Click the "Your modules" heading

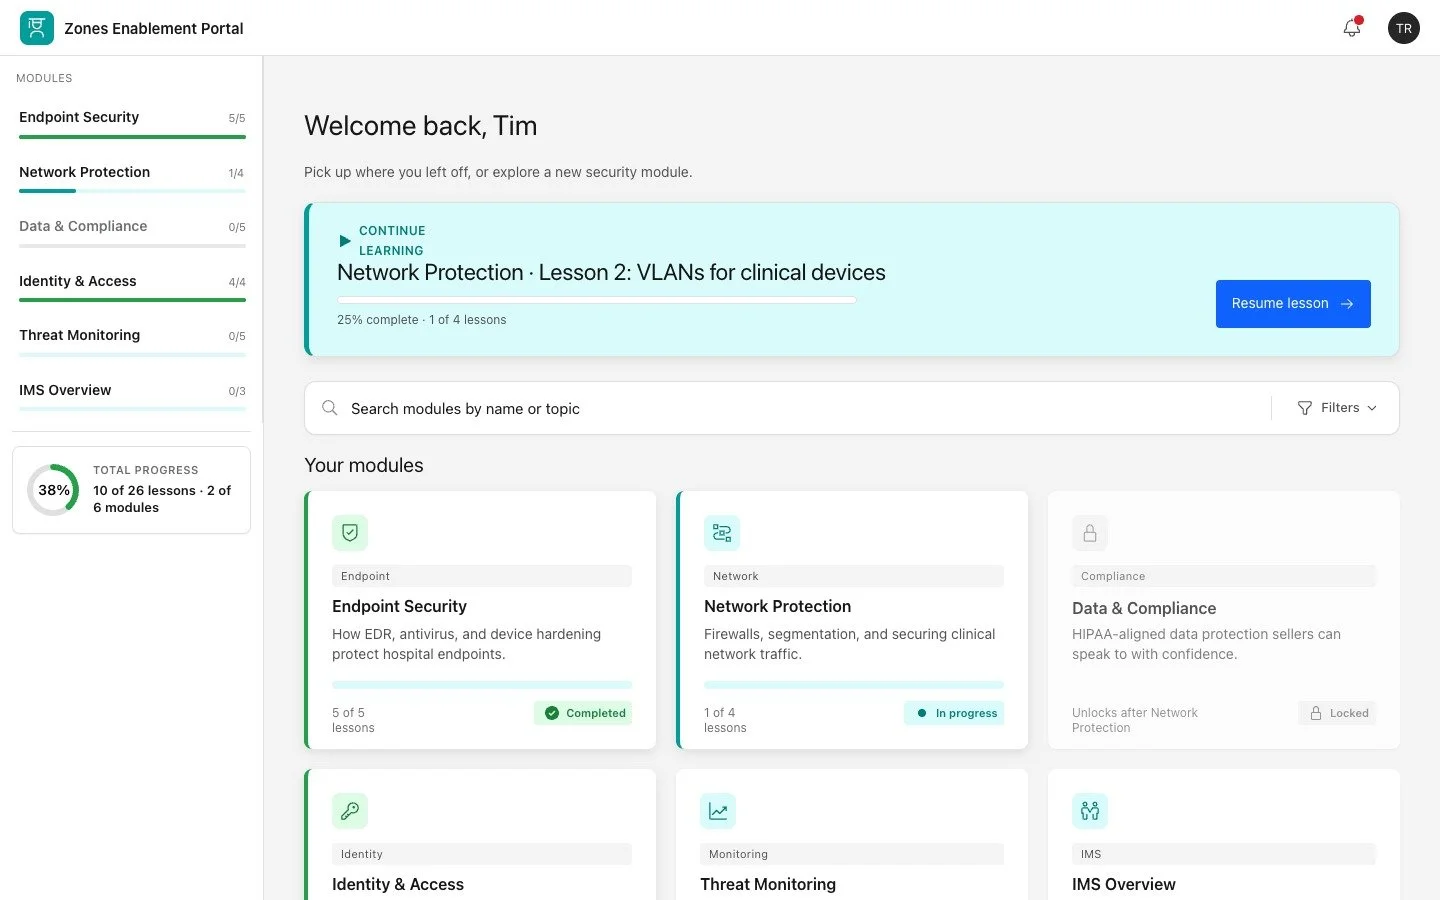tap(364, 465)
